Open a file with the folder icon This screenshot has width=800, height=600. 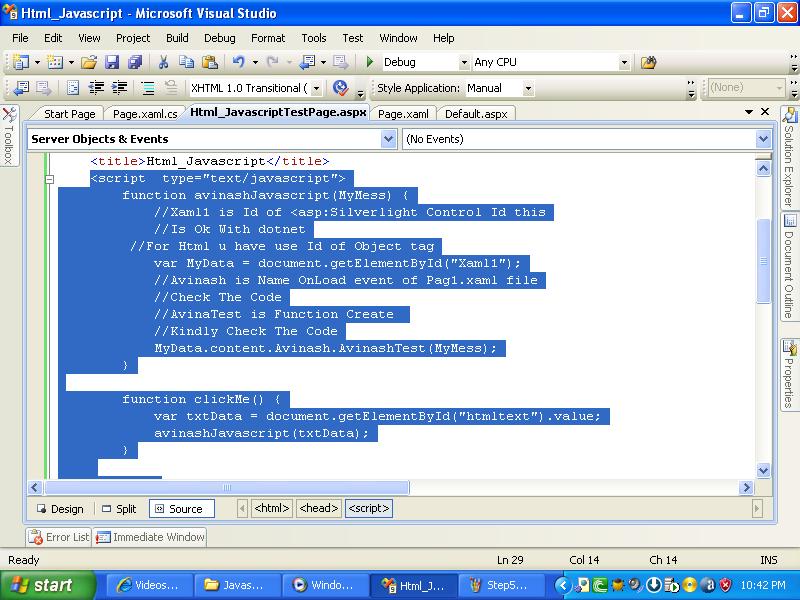click(89, 62)
